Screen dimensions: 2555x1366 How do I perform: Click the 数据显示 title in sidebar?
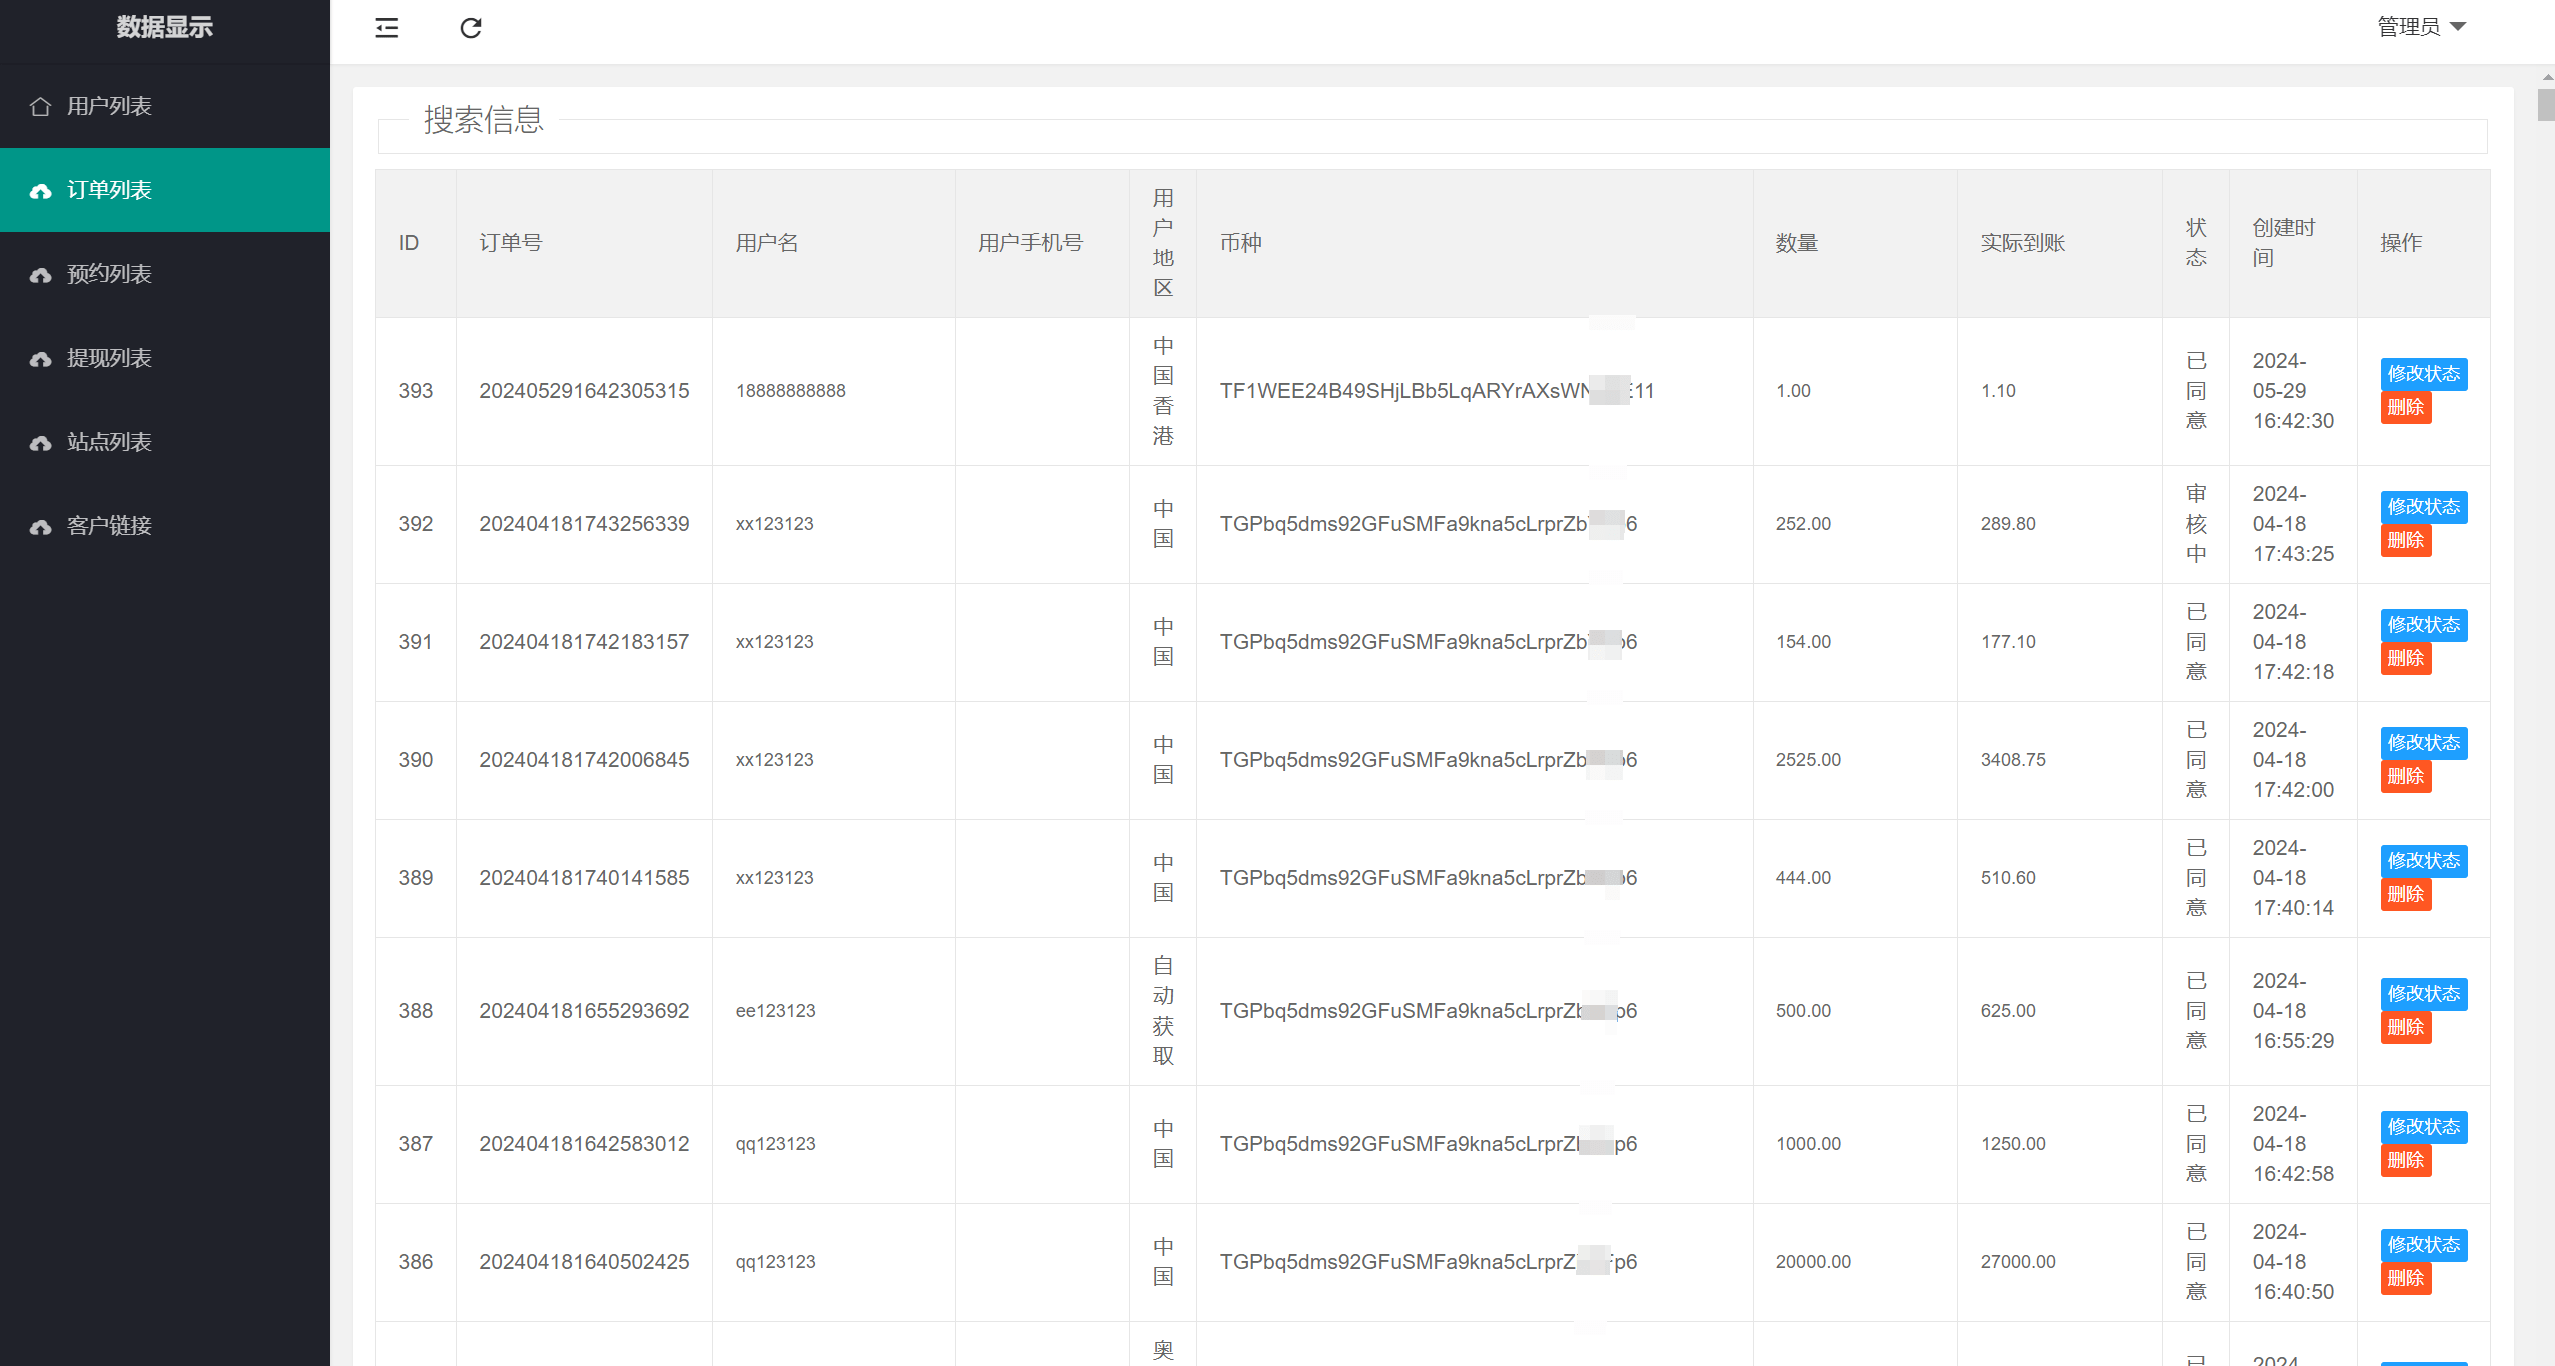click(x=164, y=27)
